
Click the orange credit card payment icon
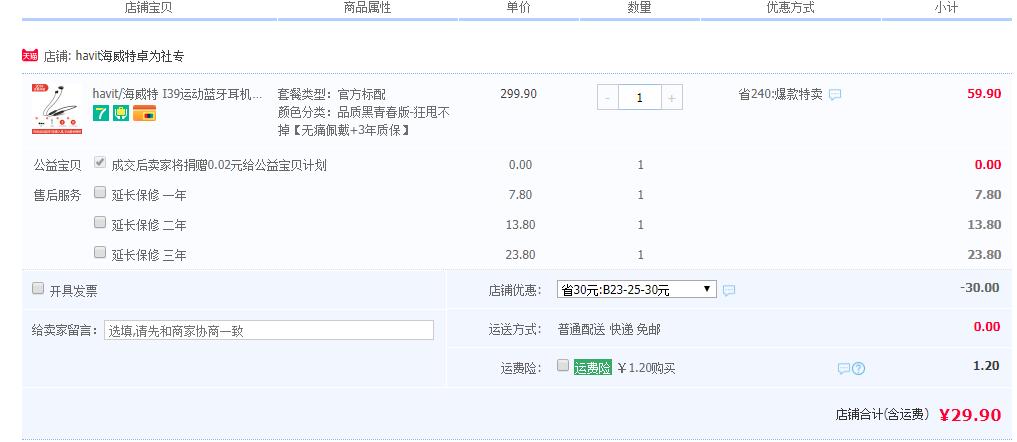144,113
